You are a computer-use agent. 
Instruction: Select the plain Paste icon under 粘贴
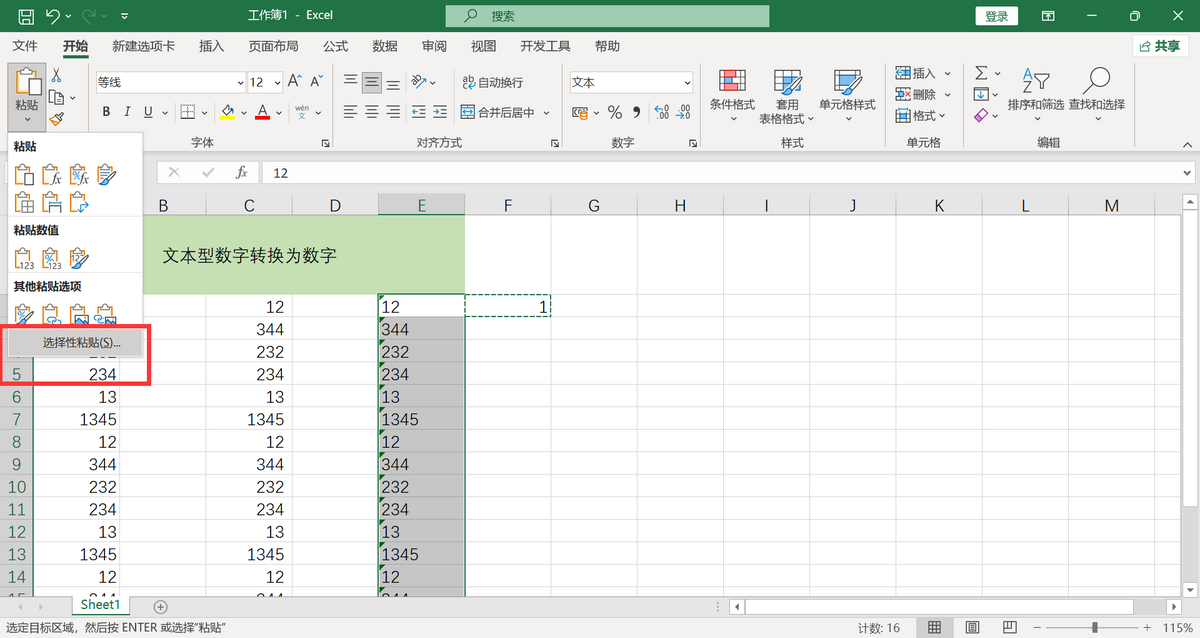25,176
